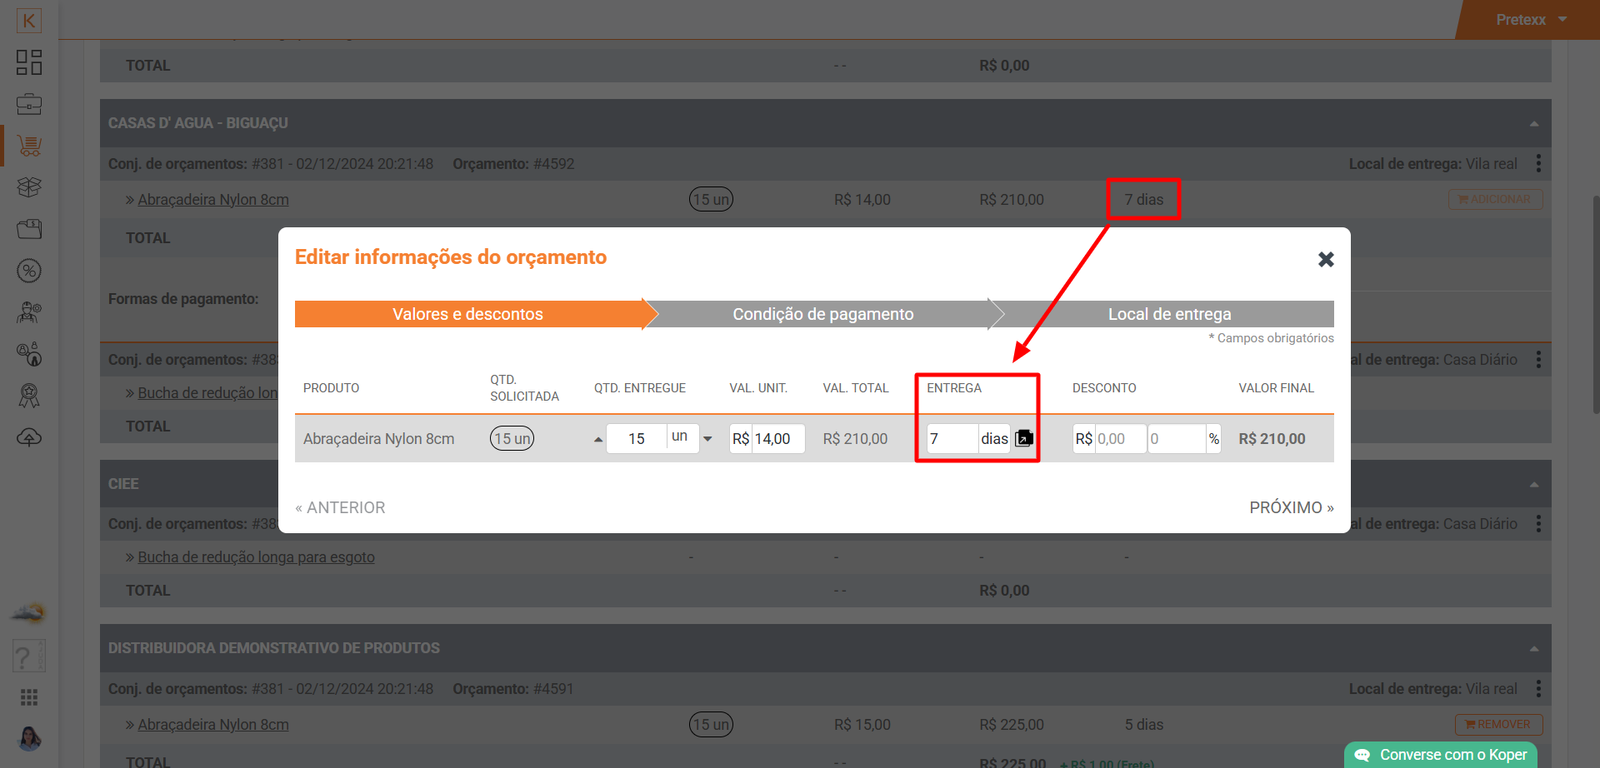Switch to Local de entrega step

(1168, 314)
